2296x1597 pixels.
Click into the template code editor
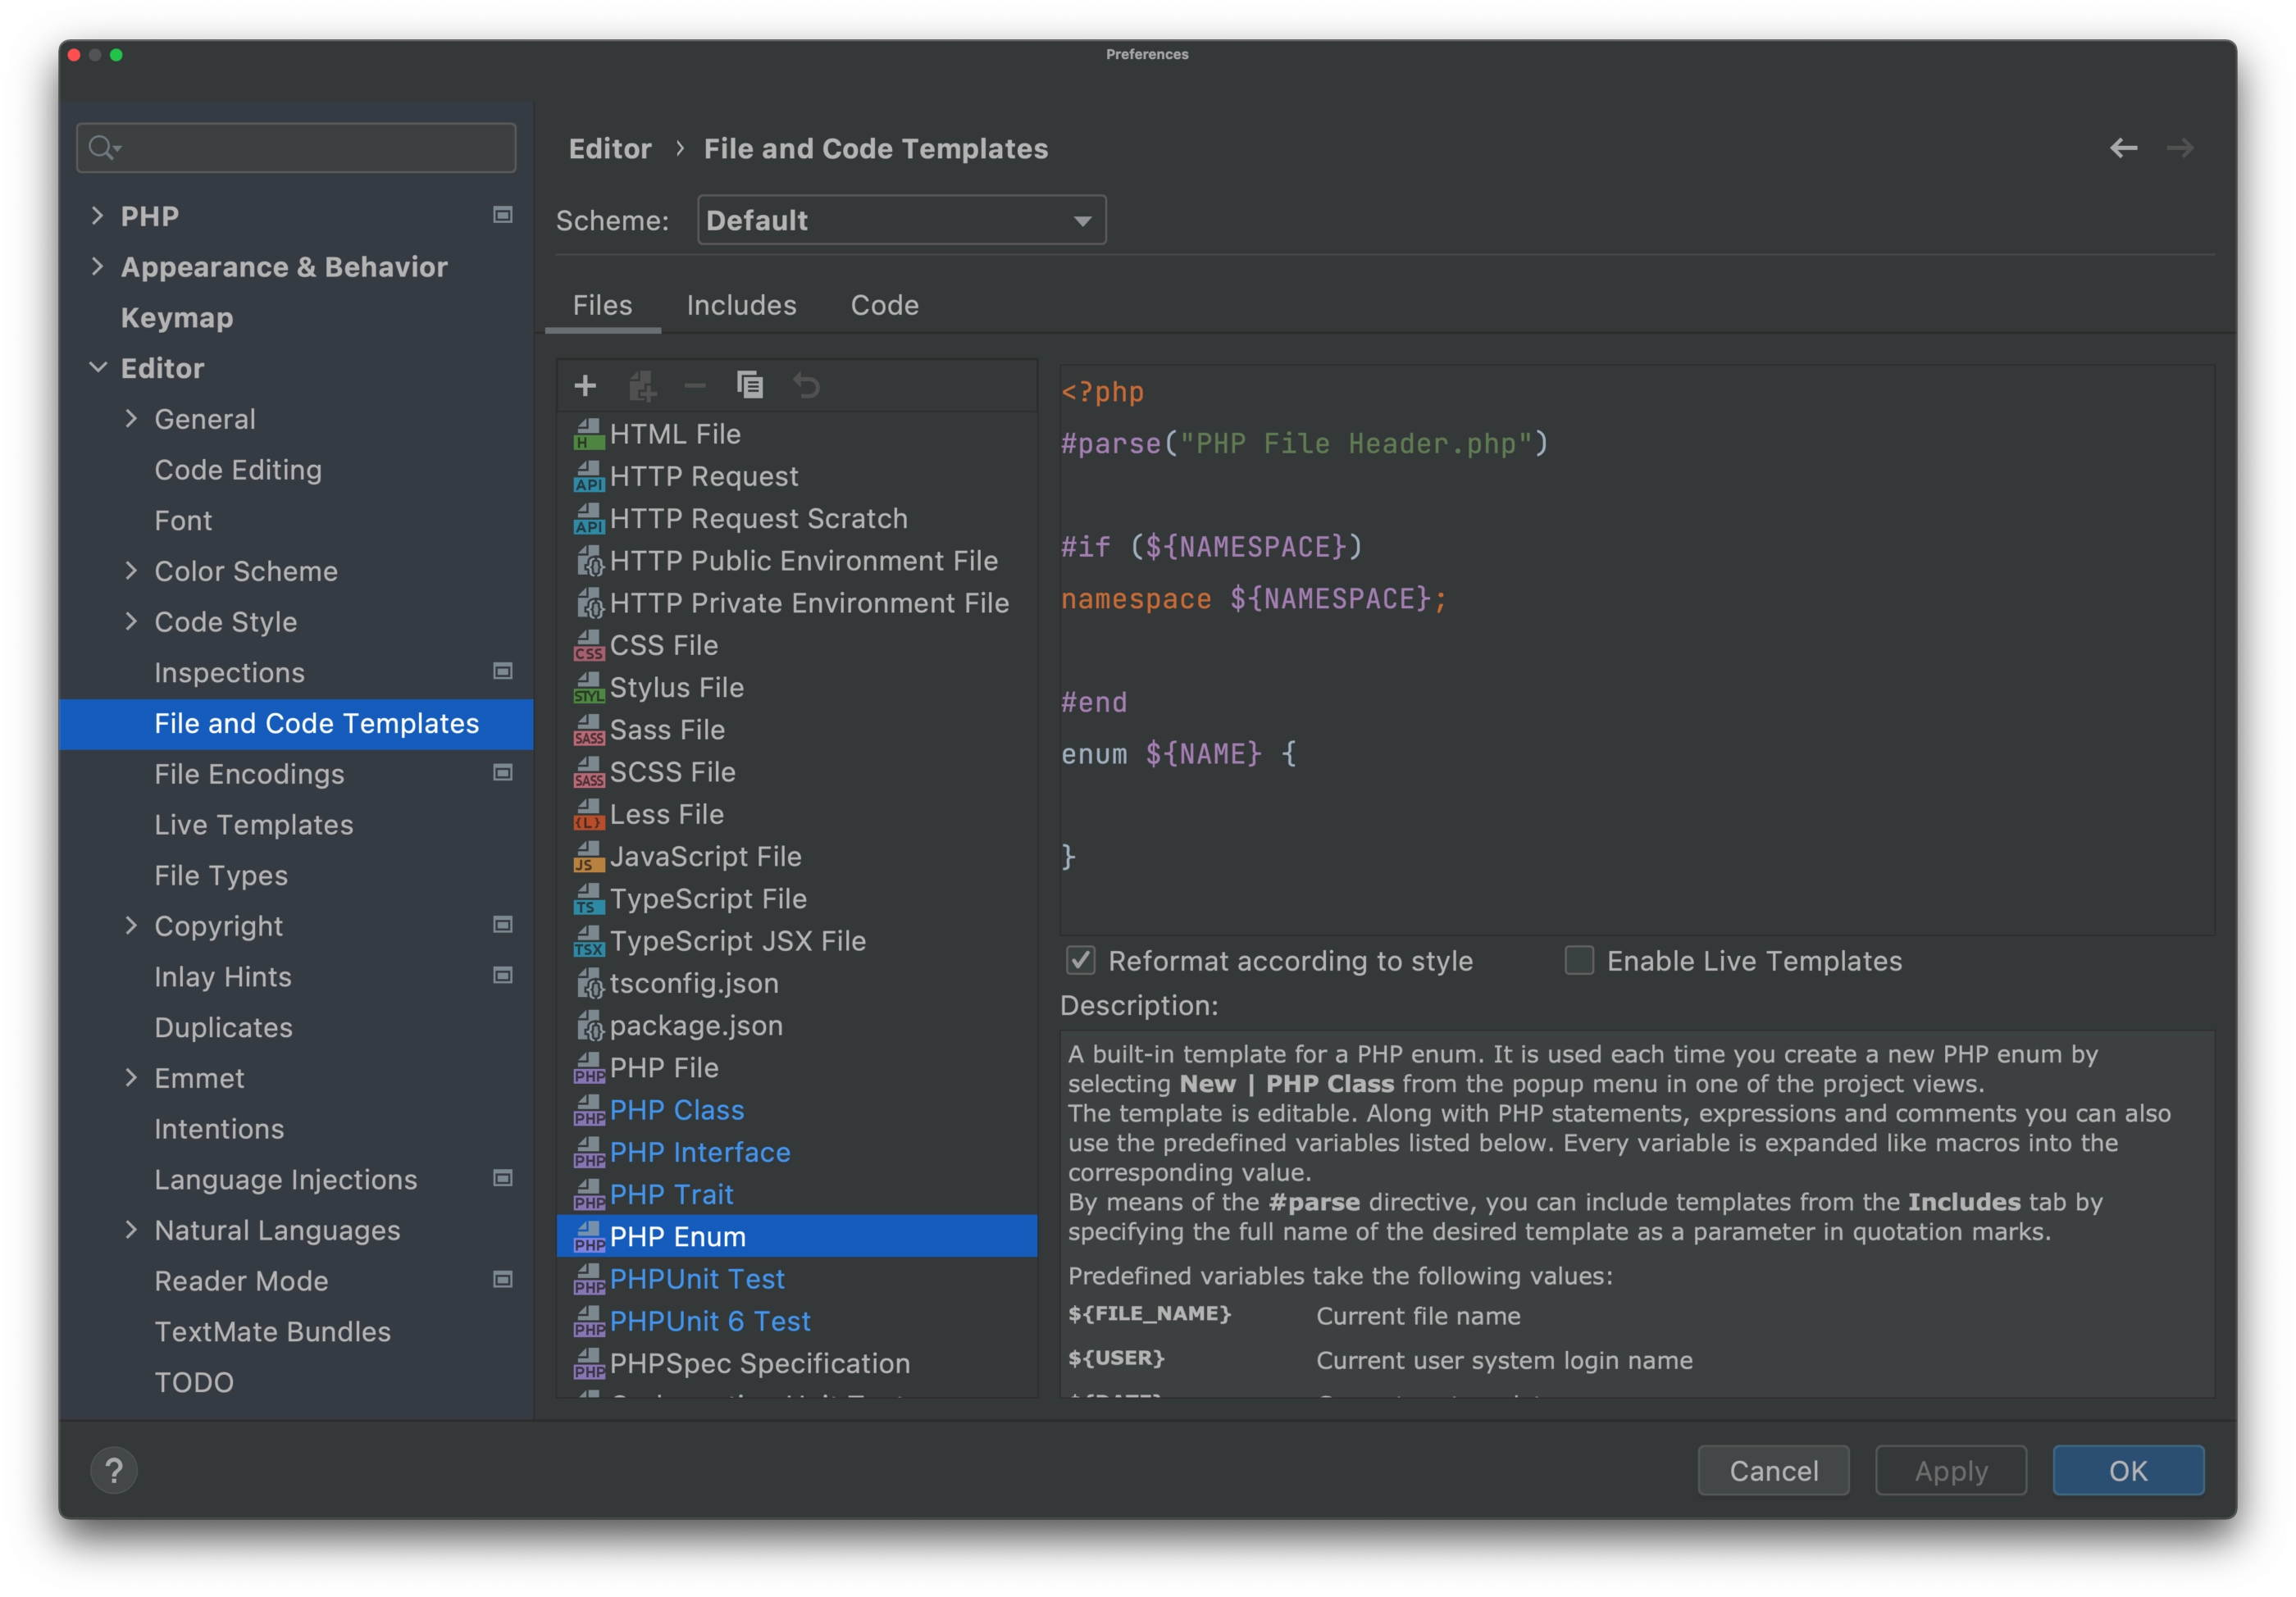(1637, 650)
